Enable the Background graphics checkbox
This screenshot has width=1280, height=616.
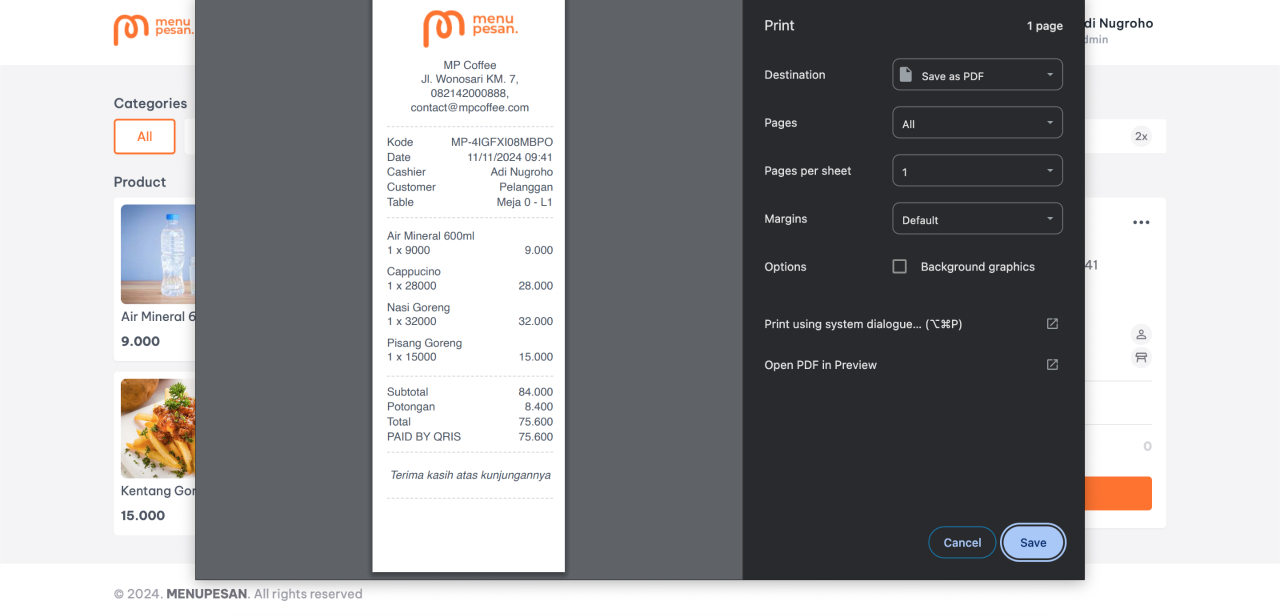click(899, 266)
